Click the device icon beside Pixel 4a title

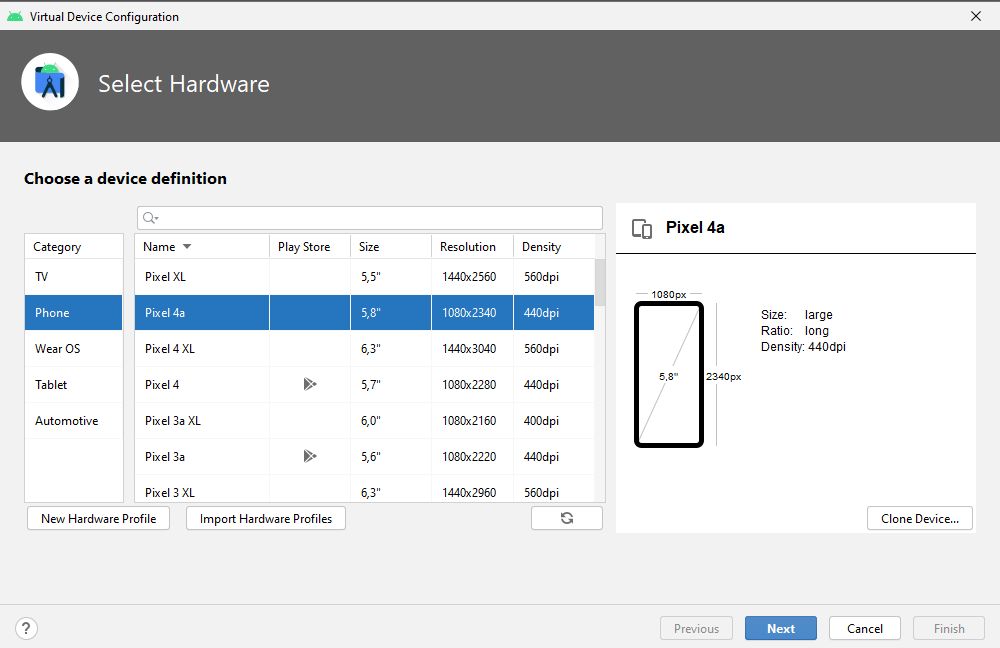[x=642, y=228]
